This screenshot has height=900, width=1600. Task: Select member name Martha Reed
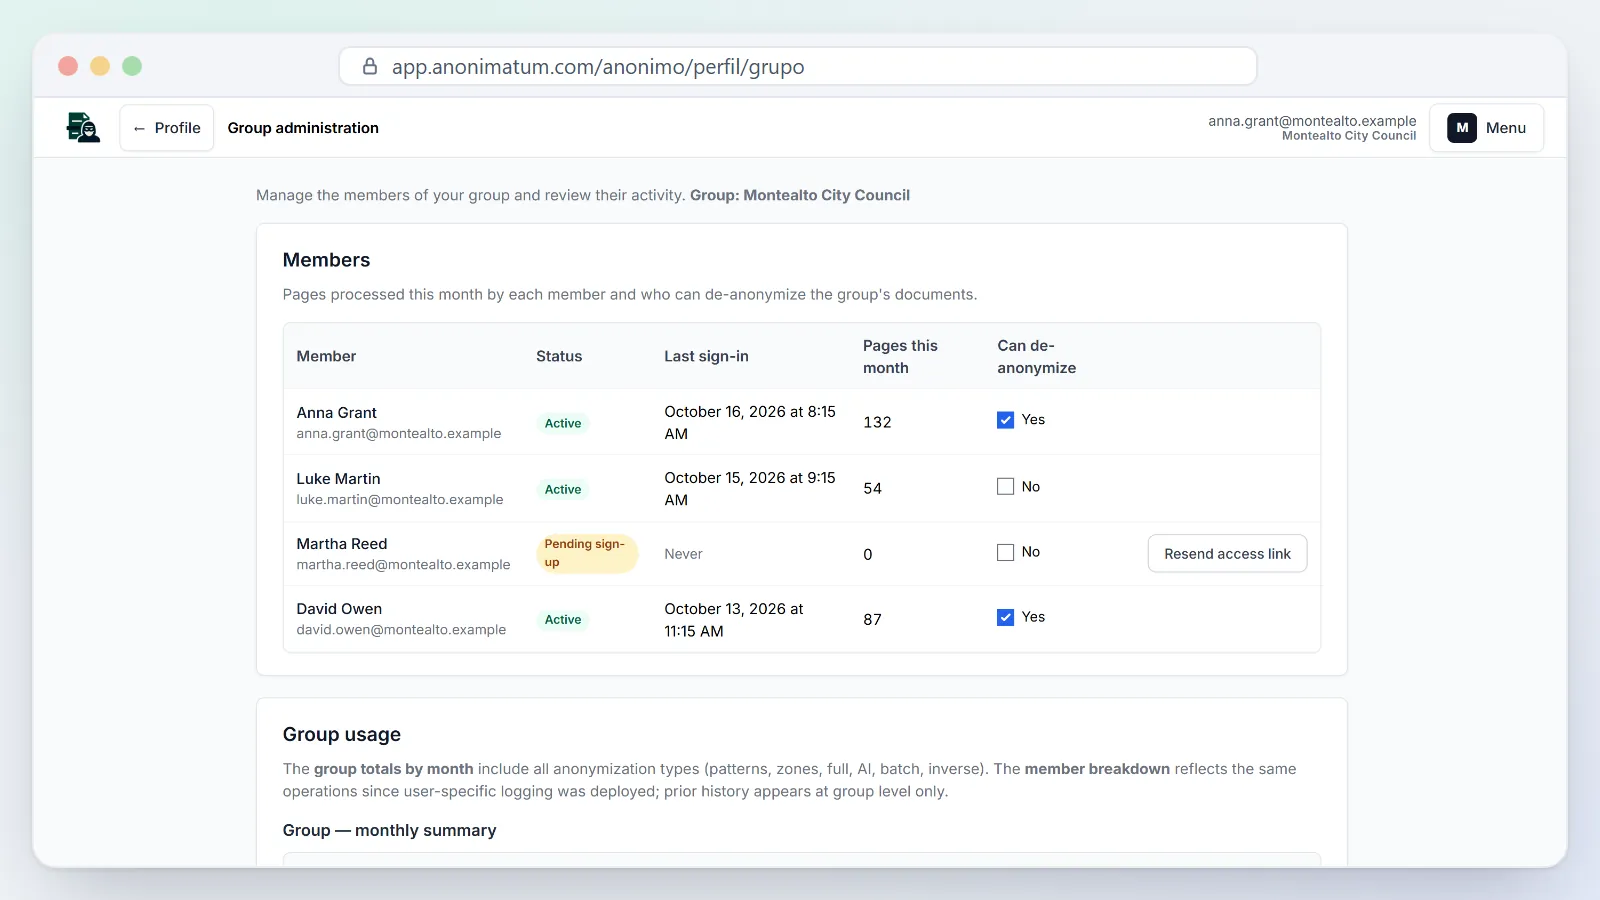341,544
